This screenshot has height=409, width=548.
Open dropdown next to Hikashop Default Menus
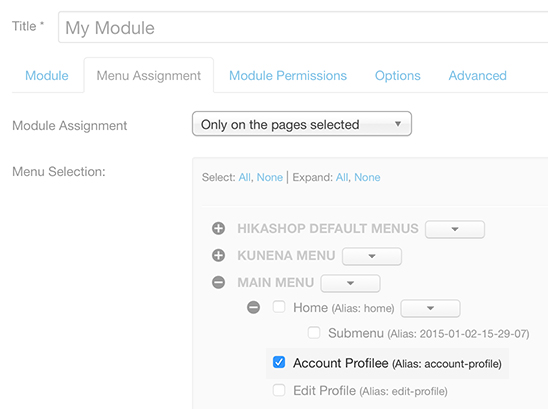pyautogui.click(x=455, y=229)
